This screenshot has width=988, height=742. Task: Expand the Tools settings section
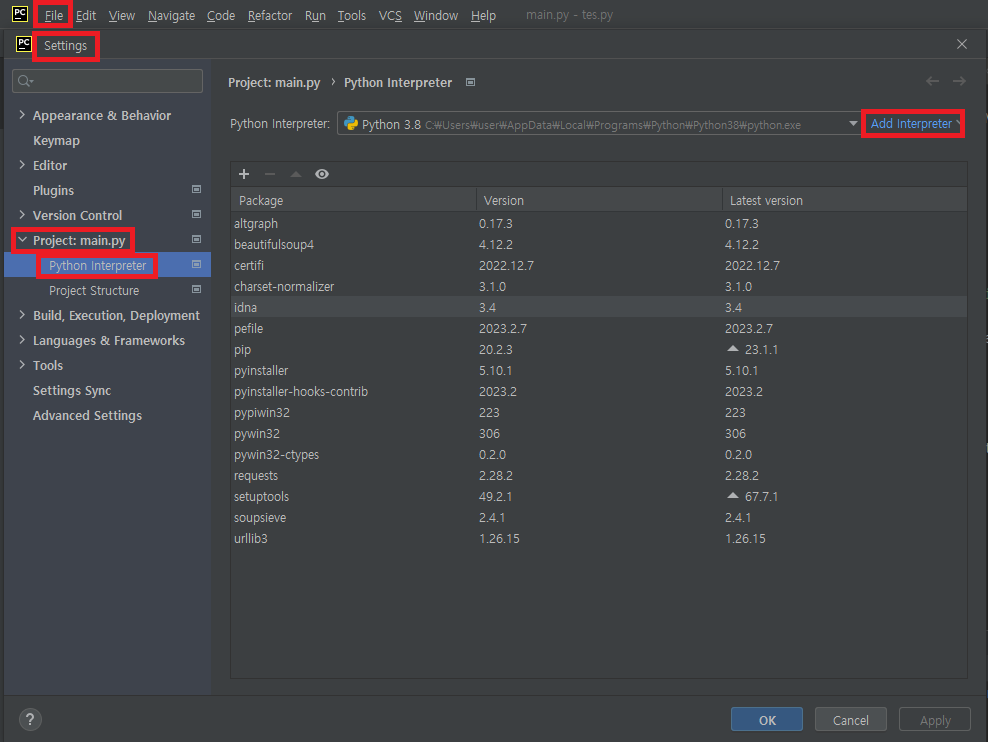tap(22, 365)
